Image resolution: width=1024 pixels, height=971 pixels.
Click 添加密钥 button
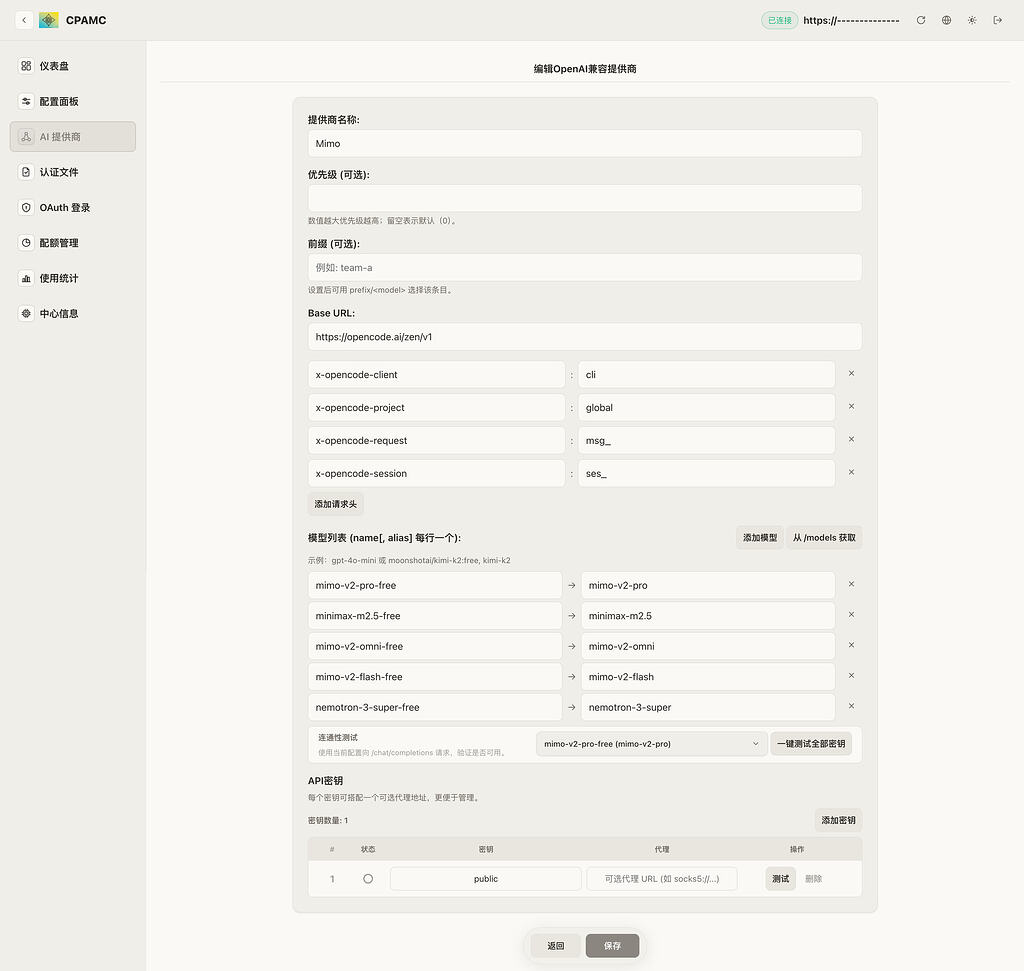point(839,820)
